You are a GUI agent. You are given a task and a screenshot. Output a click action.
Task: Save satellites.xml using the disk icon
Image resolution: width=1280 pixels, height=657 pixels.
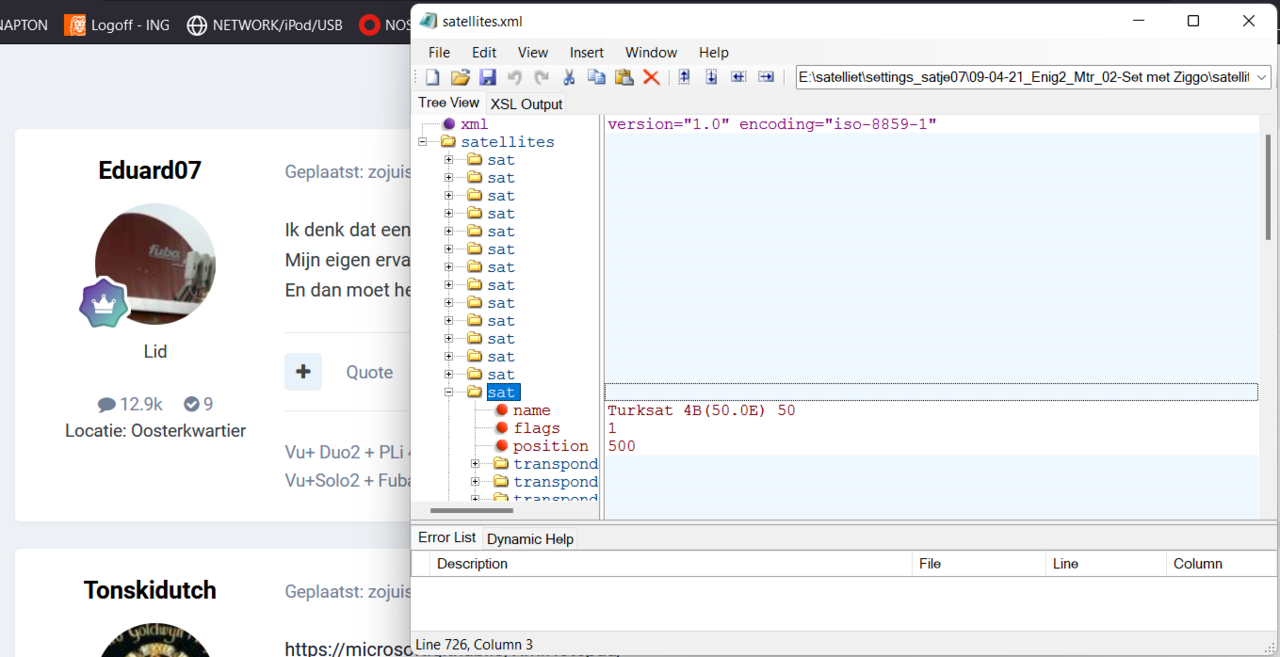click(x=488, y=76)
